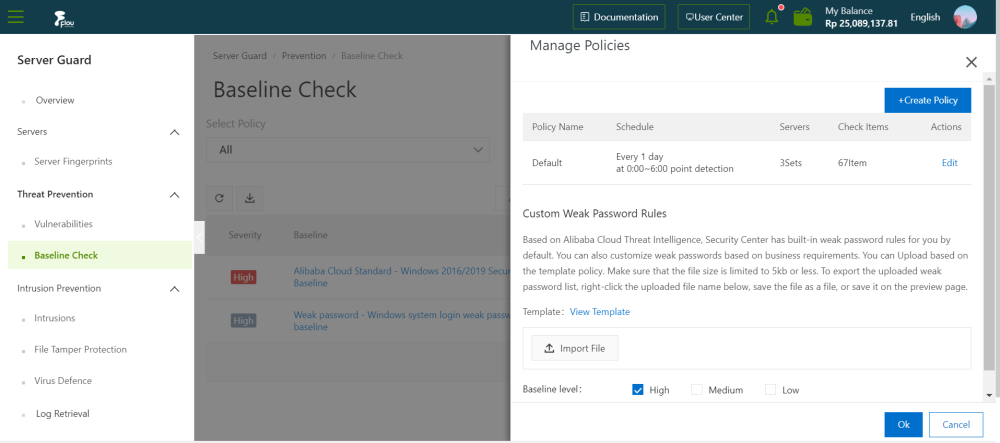Click the Baseline column header

point(311,235)
